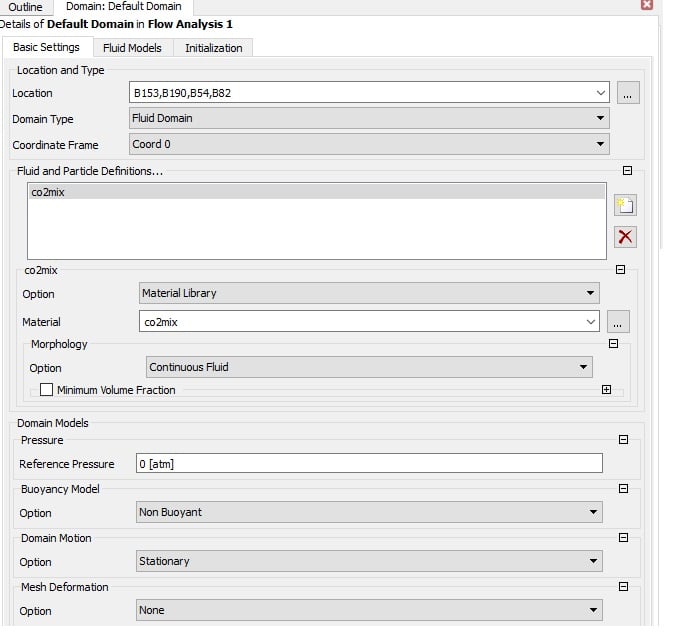The width and height of the screenshot is (676, 644).
Task: Open the Domain Type dropdown
Action: 369,118
